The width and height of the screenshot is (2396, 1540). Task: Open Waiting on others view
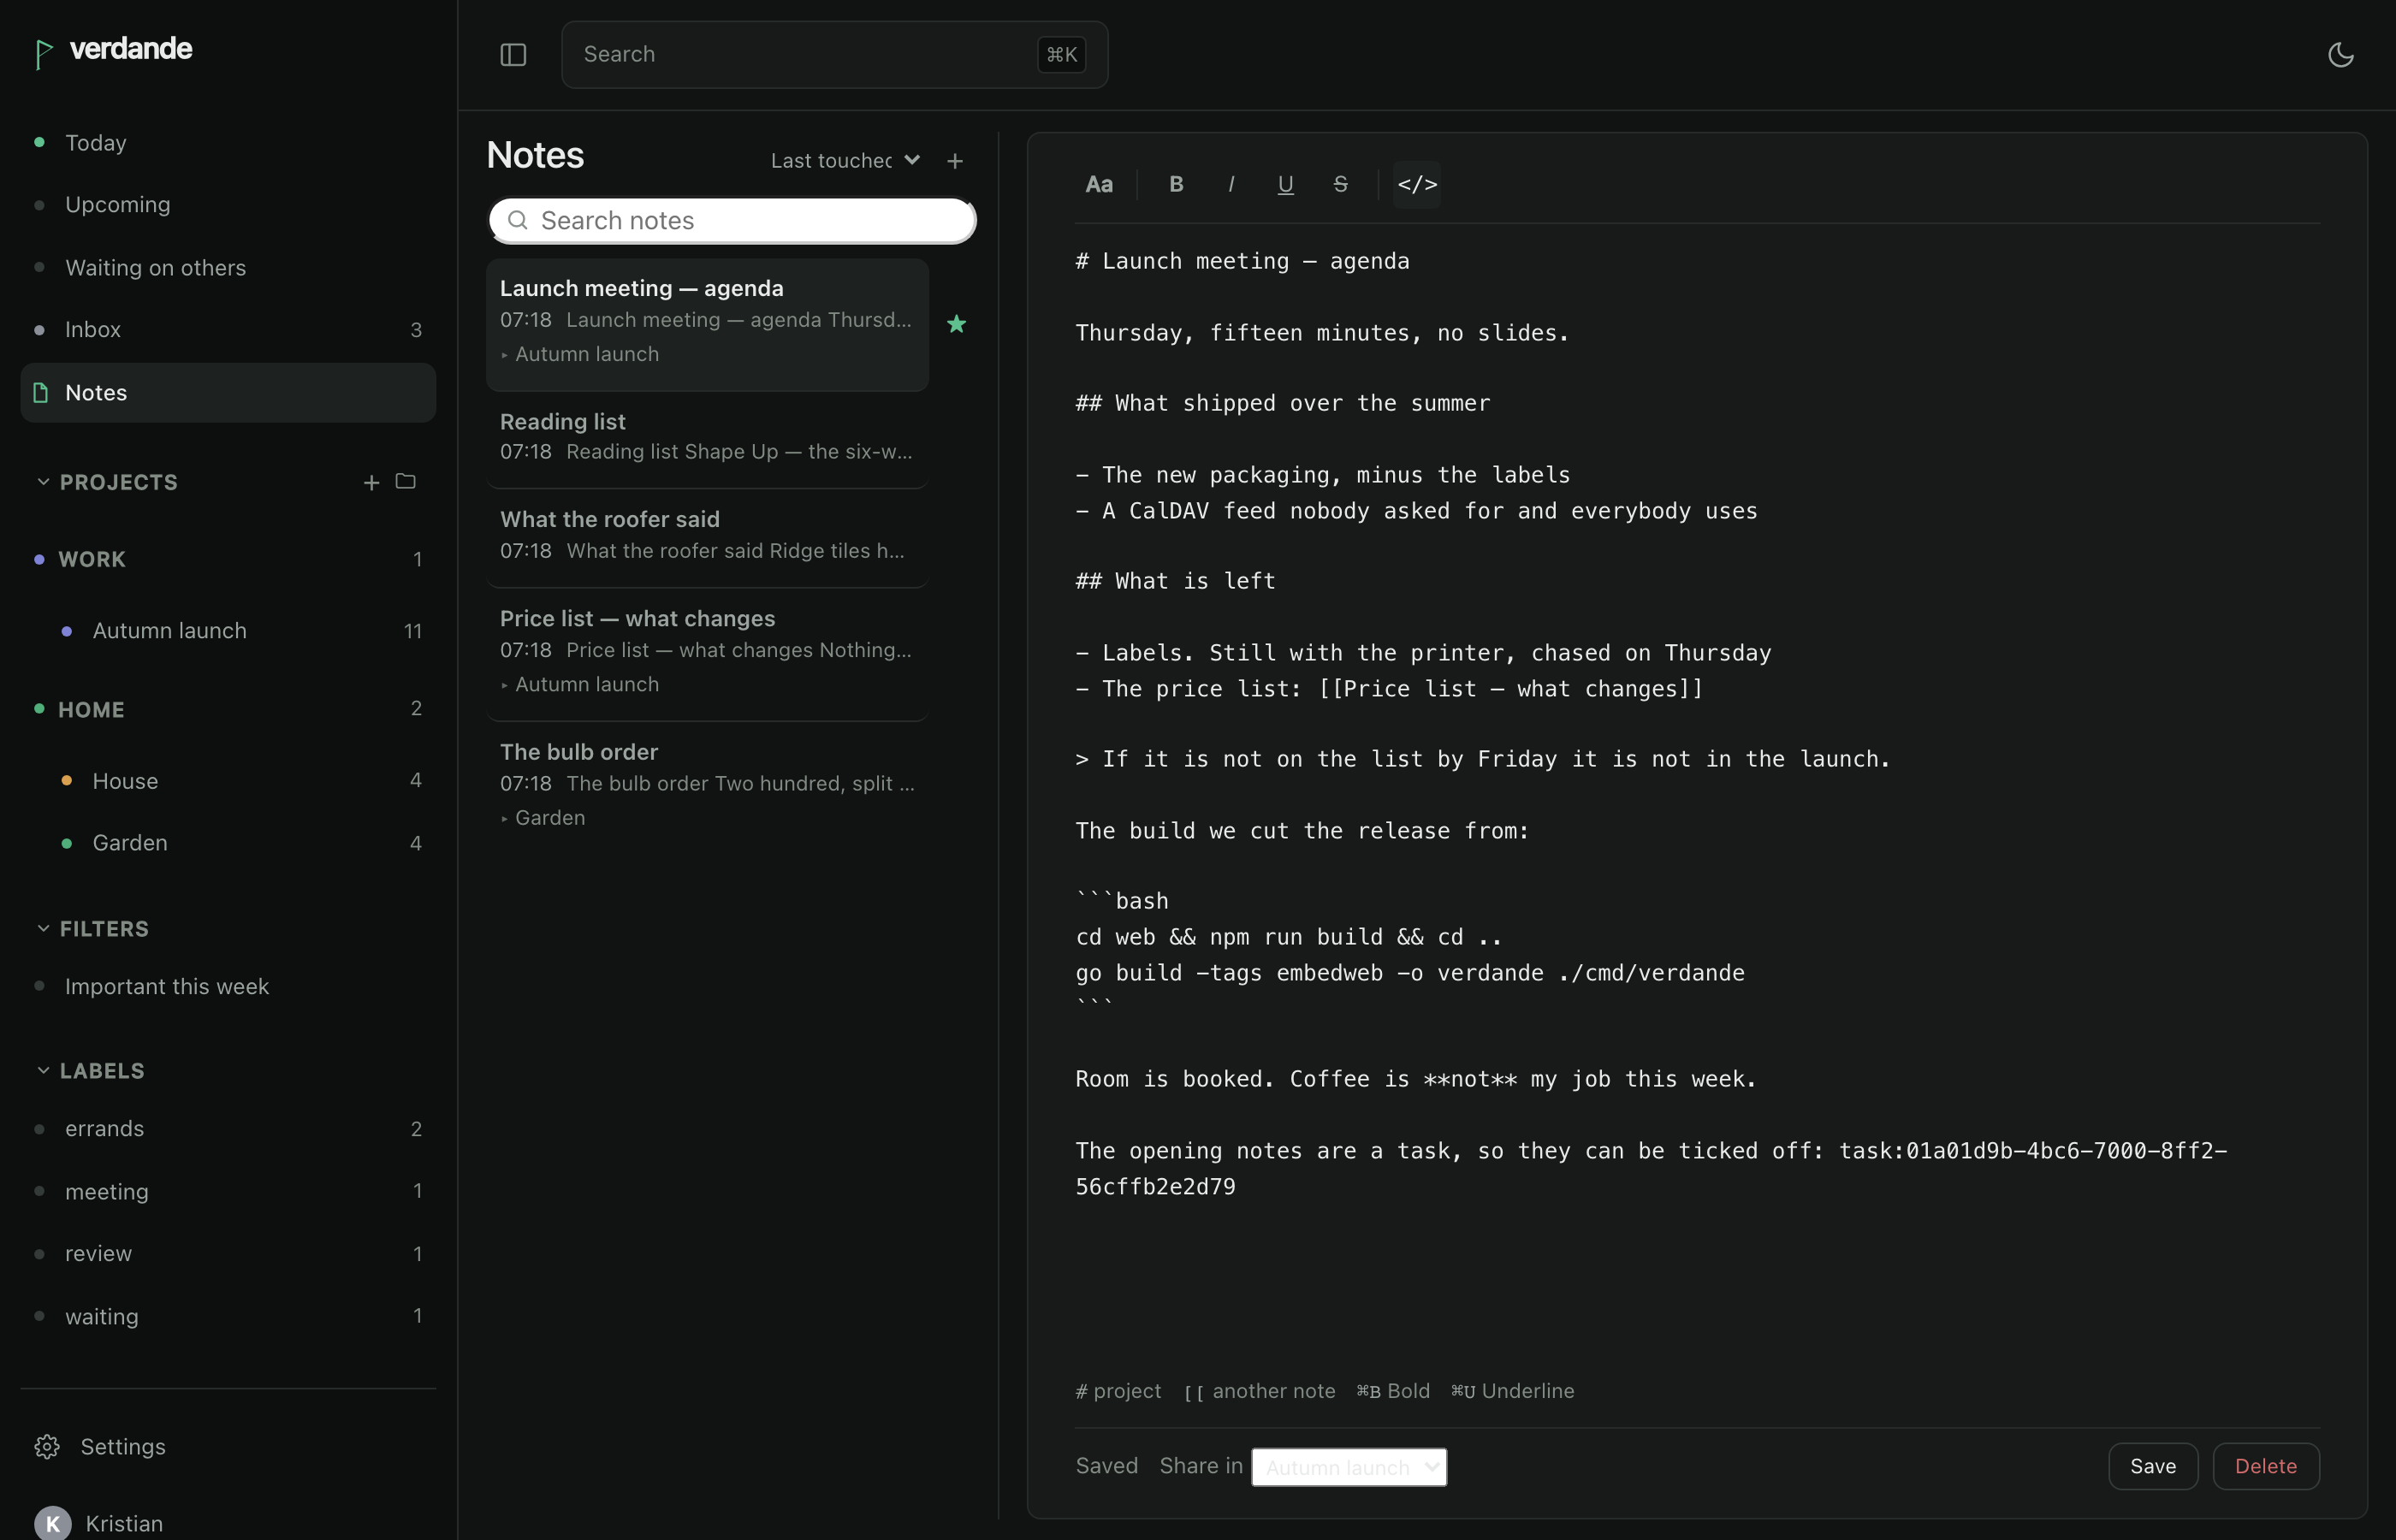[x=228, y=268]
